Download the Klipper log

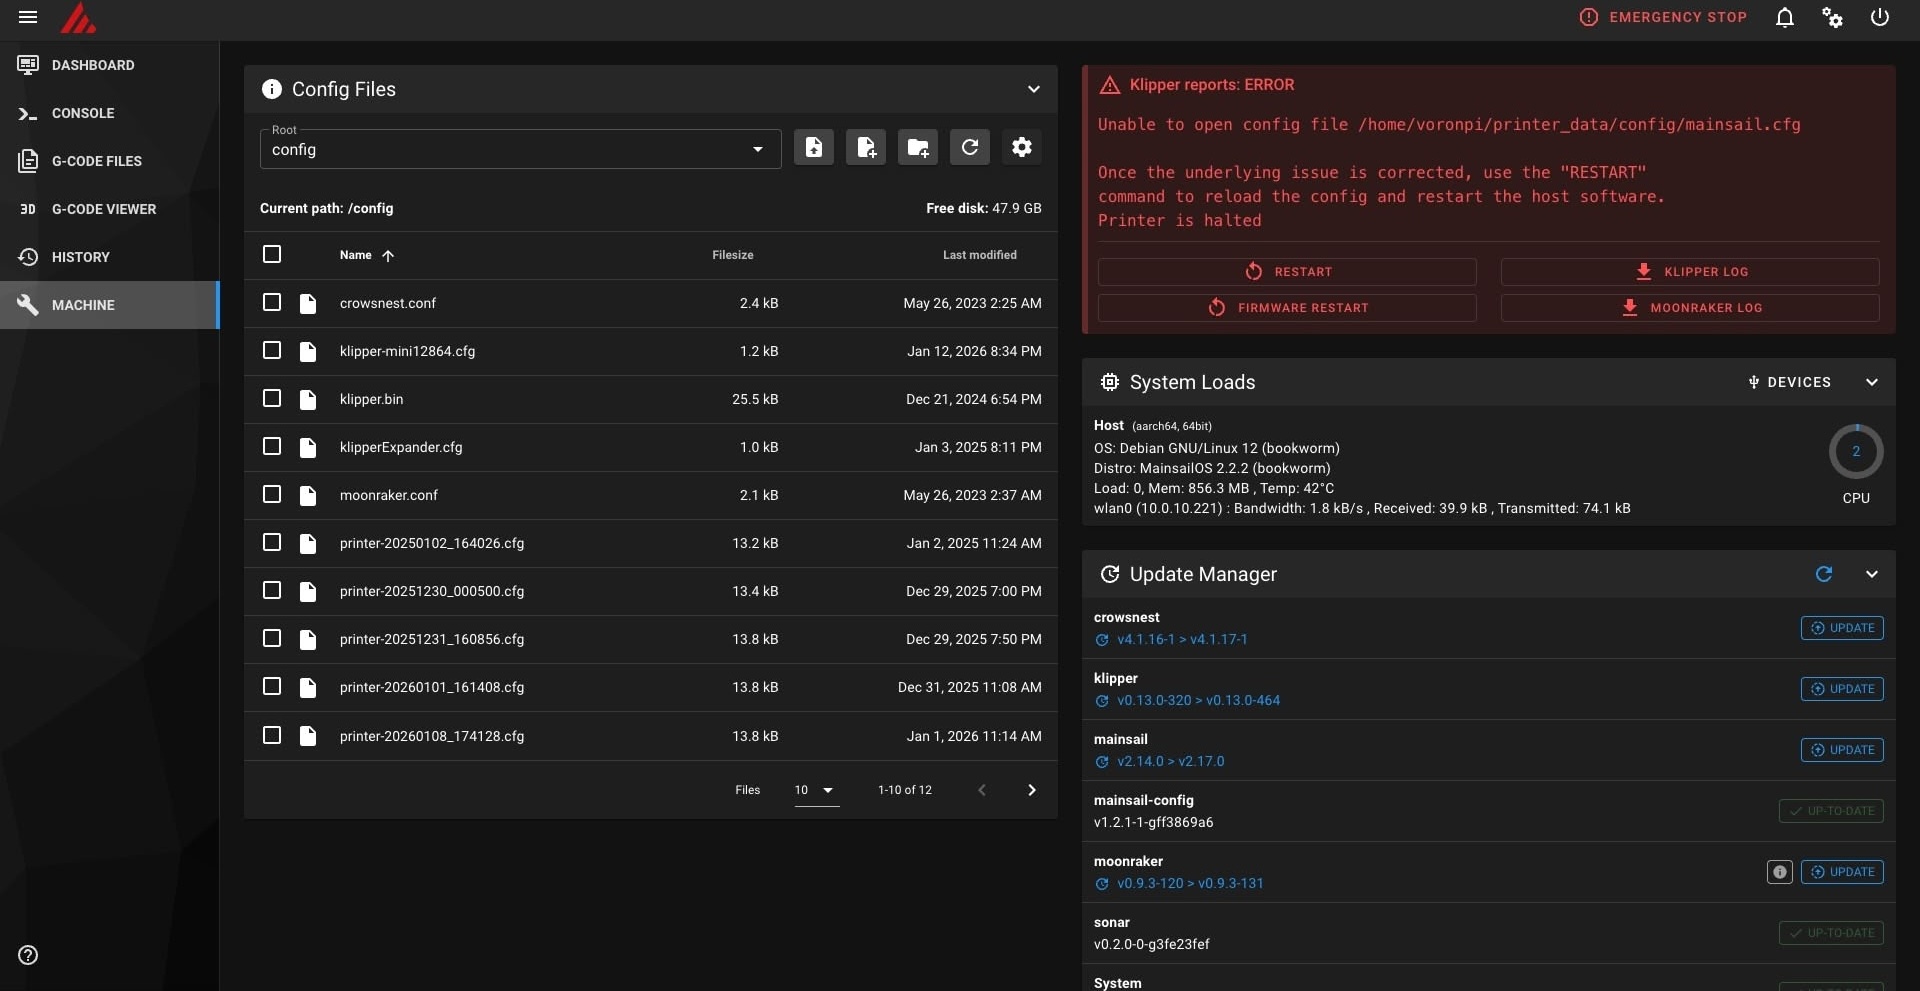click(1690, 272)
